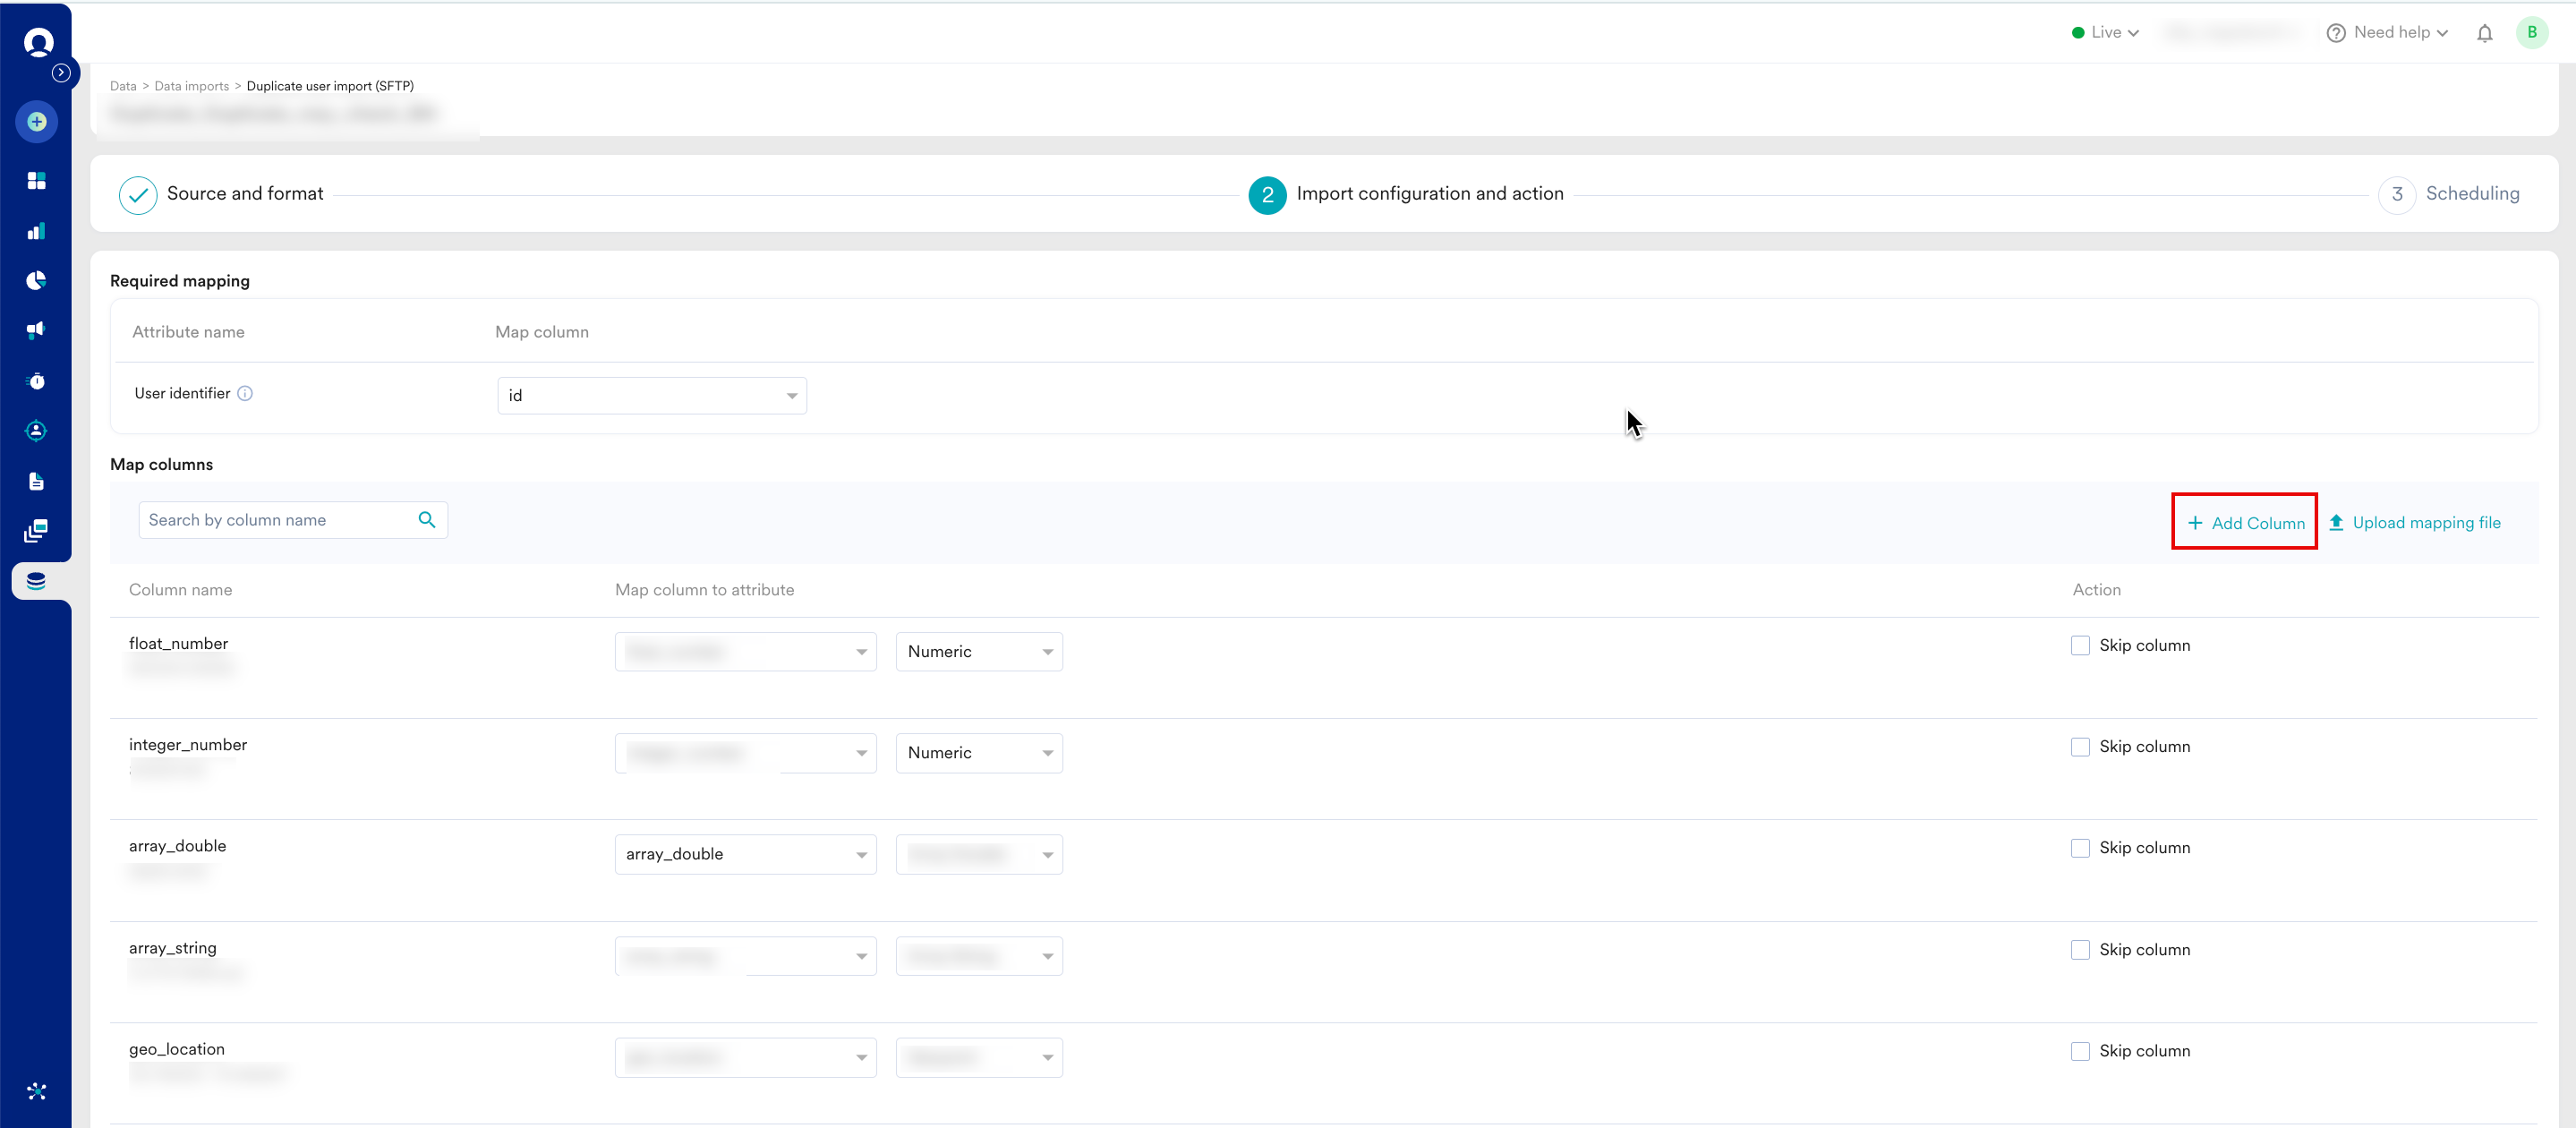Click the search magnifier icon in the column search
The width and height of the screenshot is (2576, 1128).
pos(427,520)
